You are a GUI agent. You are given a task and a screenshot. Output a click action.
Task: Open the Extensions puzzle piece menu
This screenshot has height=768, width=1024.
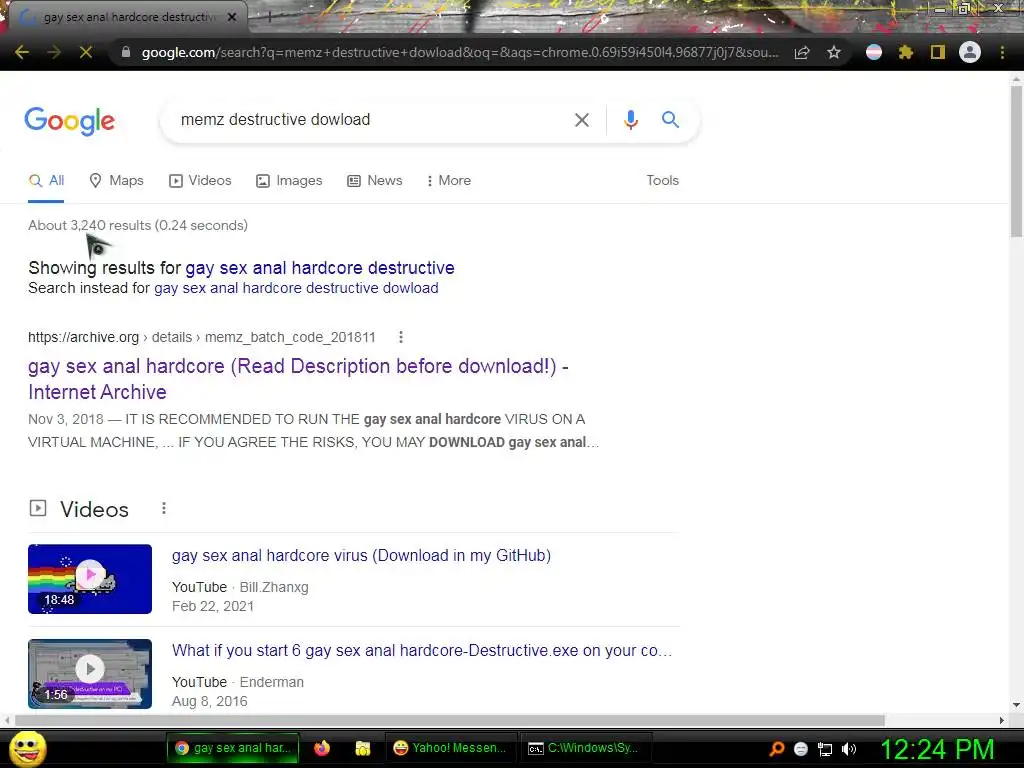click(906, 52)
